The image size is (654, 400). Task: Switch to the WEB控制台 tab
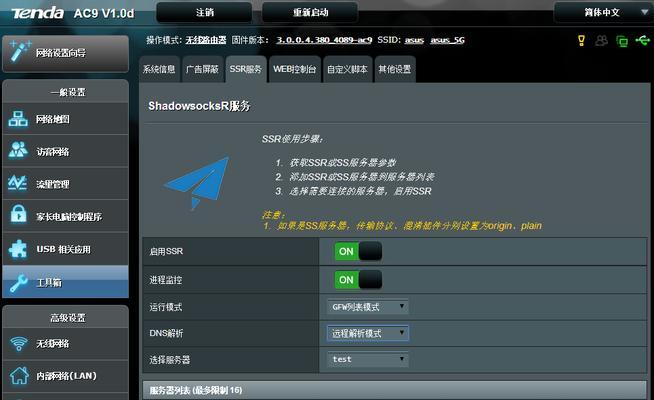click(x=294, y=69)
